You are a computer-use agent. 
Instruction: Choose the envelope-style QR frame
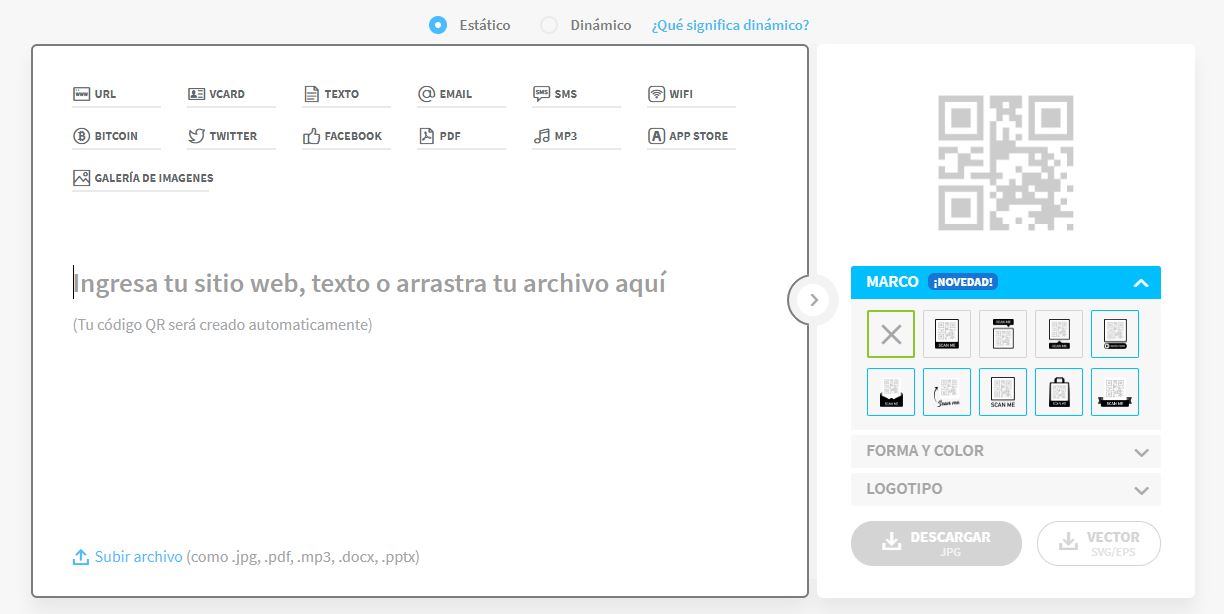click(891, 392)
